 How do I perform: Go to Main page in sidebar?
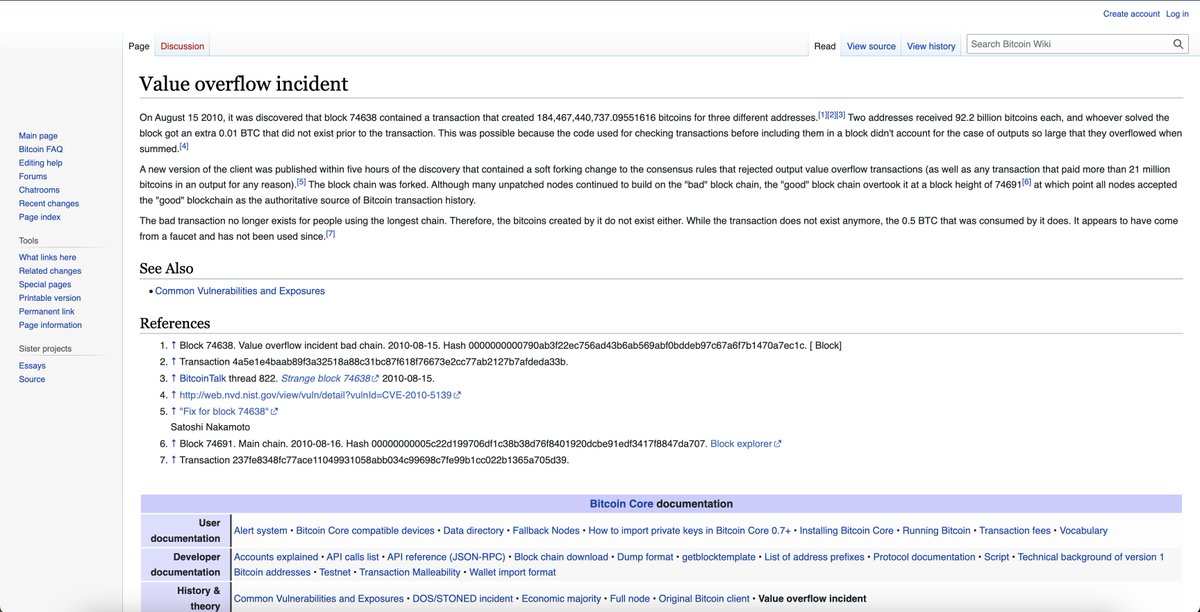[38, 136]
